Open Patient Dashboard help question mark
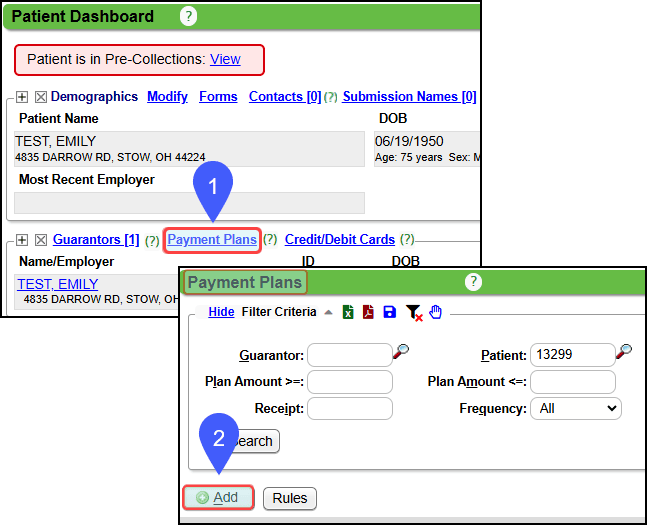Viewport: 647px width, 525px height. 189,16
